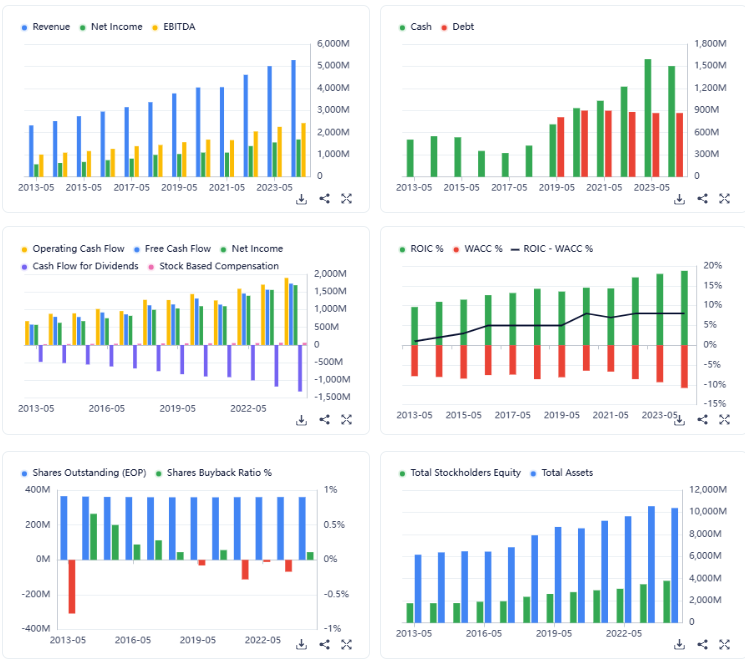Toggle the Debt series in legend
The image size is (745, 661).
pyautogui.click(x=458, y=27)
